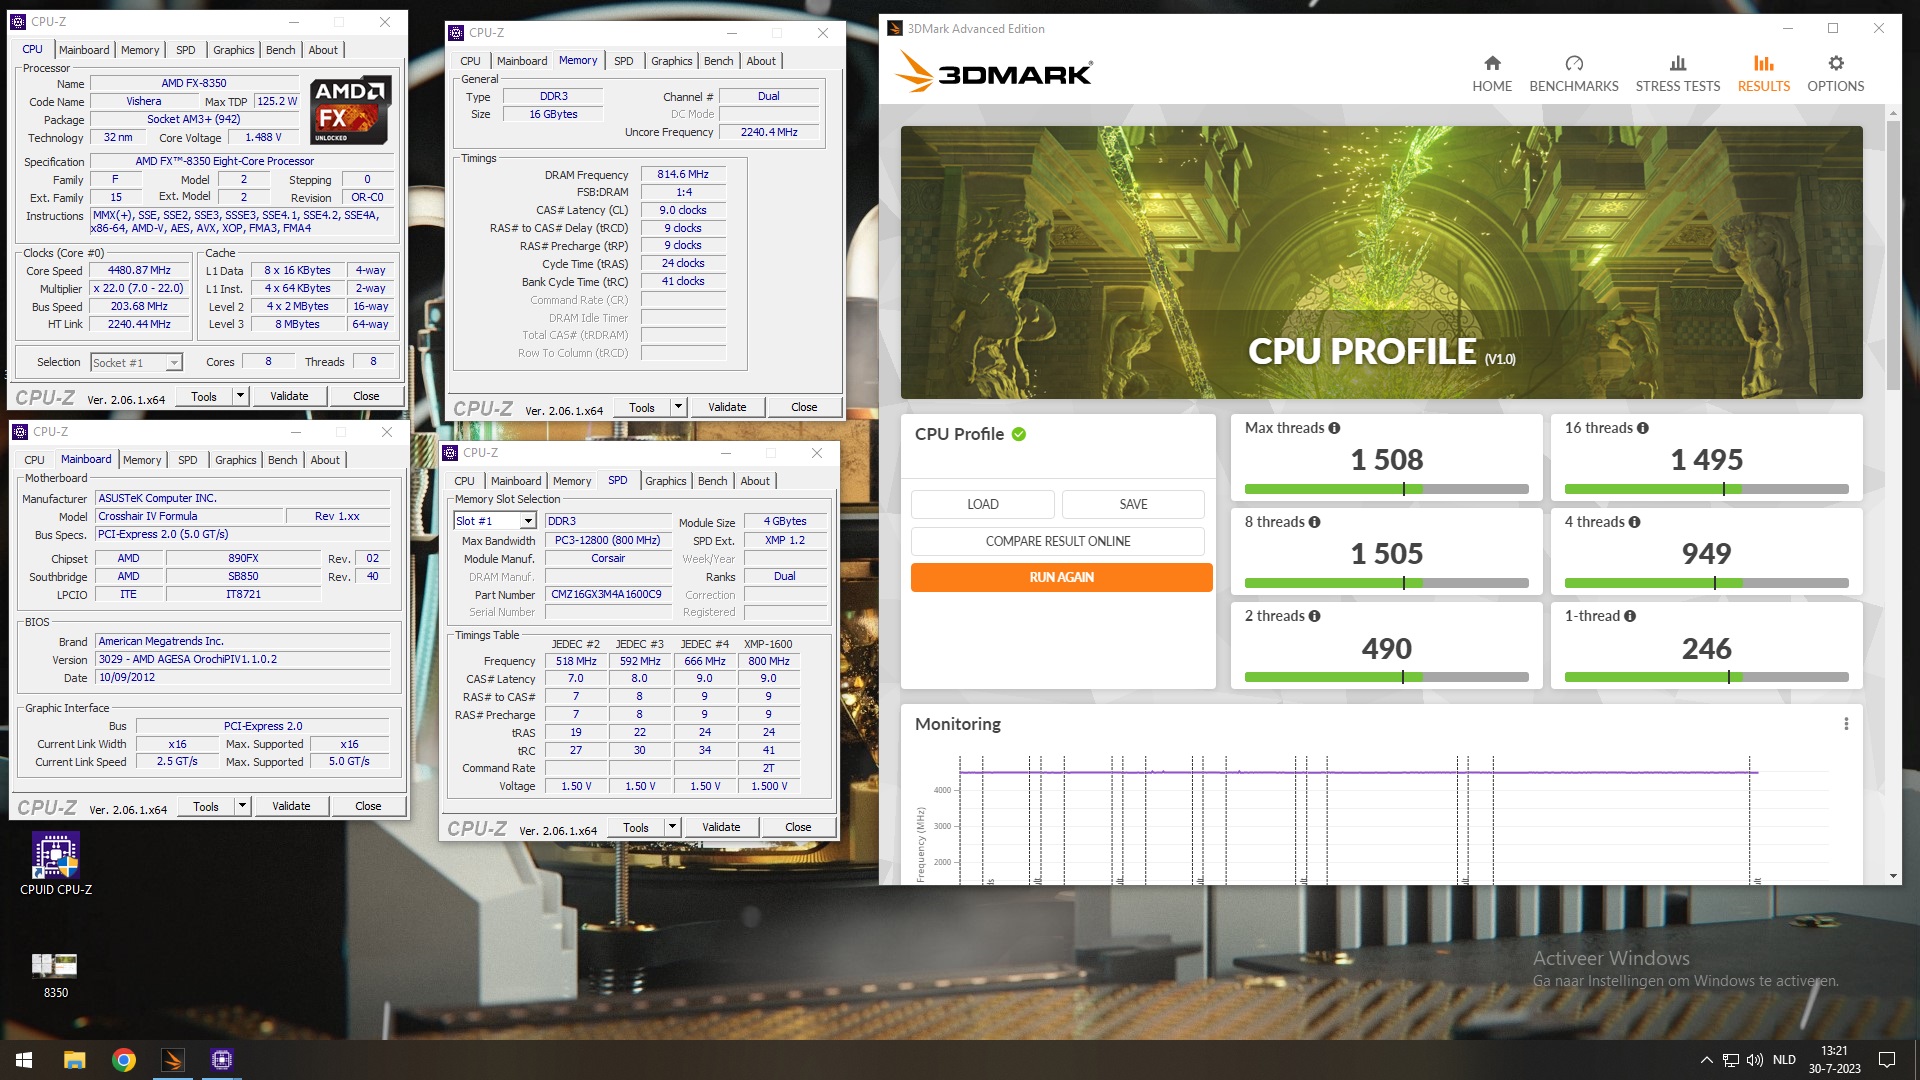Screen dimensions: 1920x1080
Task: Open File Explorer from taskbar
Action: (74, 1060)
